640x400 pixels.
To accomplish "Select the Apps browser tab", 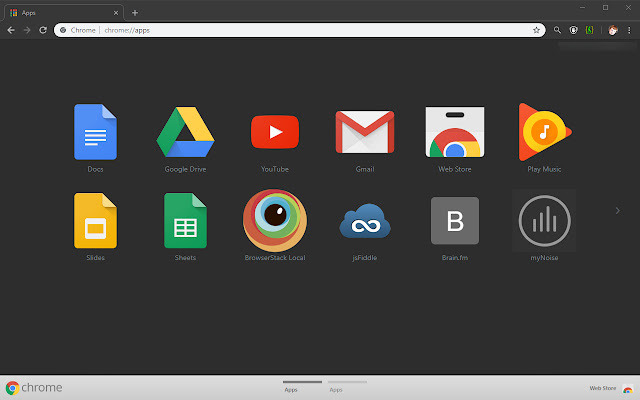I will pyautogui.click(x=64, y=13).
